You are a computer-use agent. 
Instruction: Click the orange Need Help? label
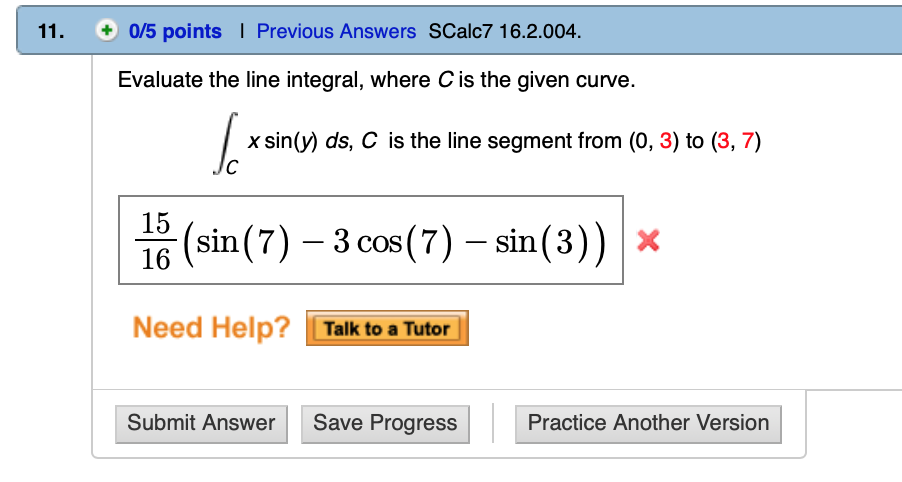coord(211,327)
